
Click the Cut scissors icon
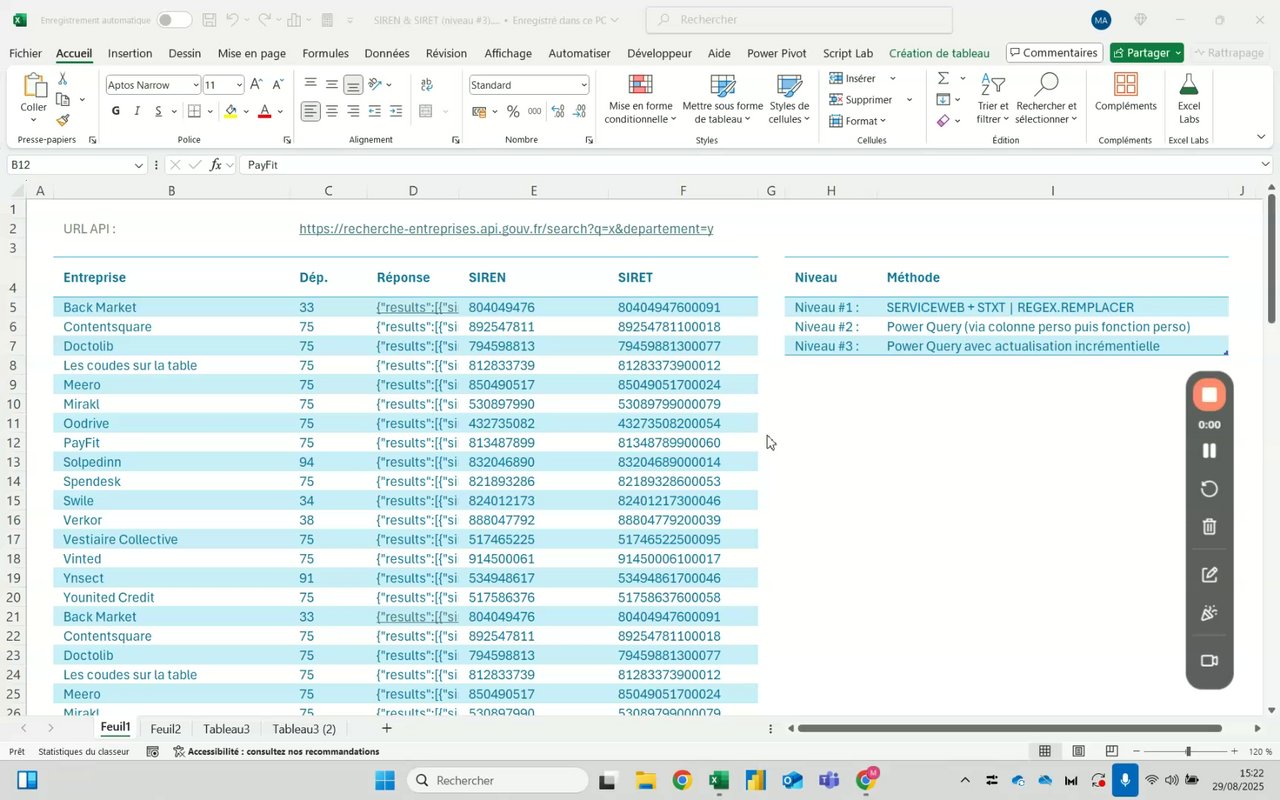(x=63, y=78)
